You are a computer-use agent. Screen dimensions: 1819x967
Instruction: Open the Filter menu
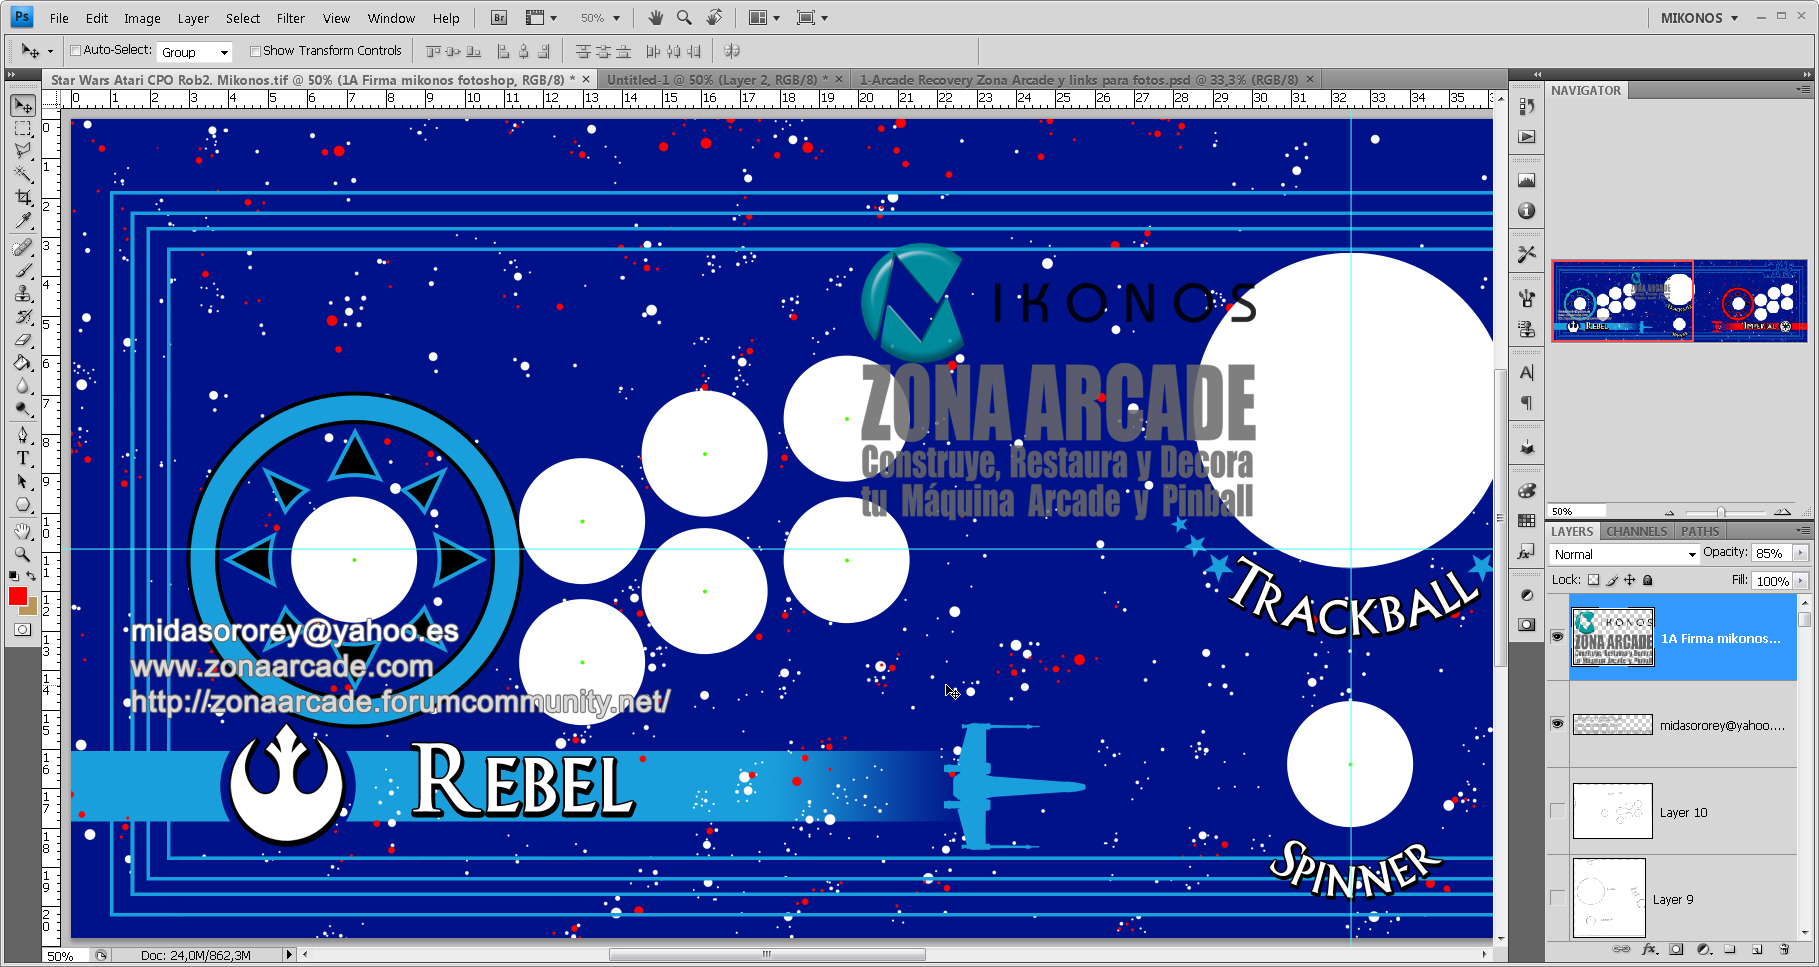(291, 18)
